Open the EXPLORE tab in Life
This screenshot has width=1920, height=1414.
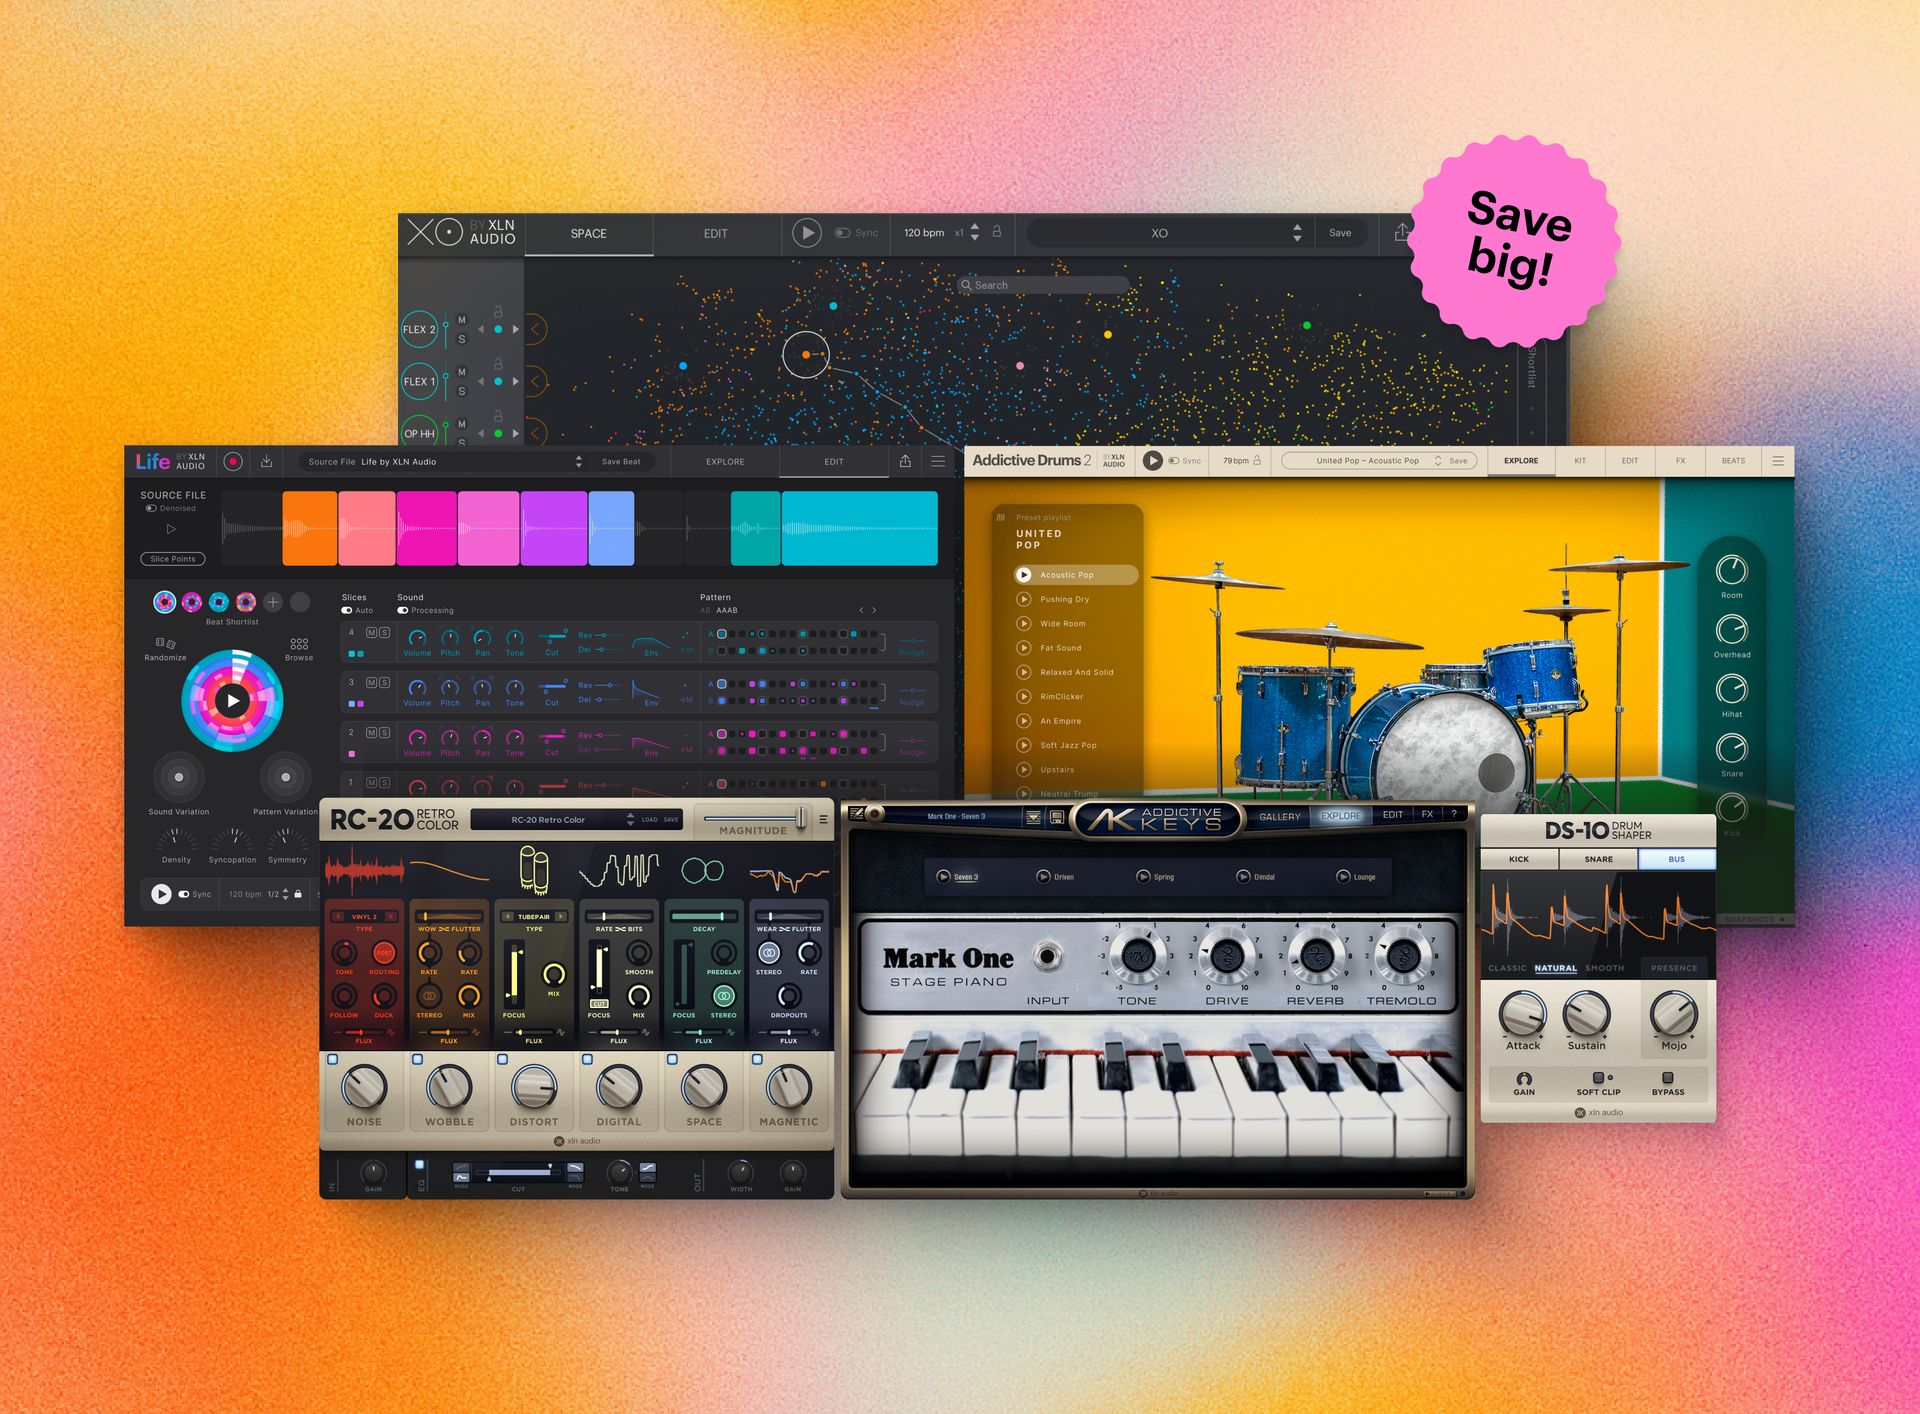(x=725, y=461)
